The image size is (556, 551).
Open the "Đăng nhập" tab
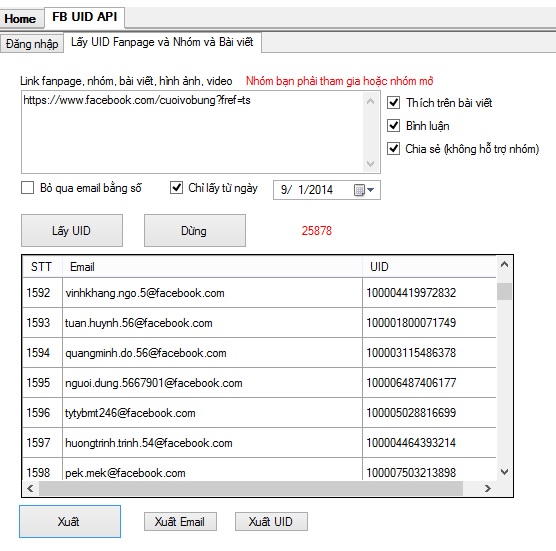[x=32, y=44]
